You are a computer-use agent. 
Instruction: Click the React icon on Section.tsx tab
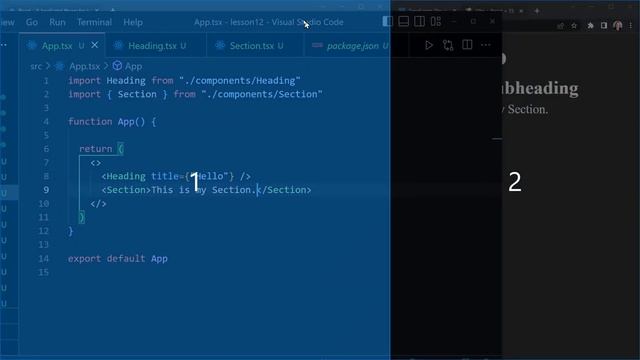coord(220,45)
